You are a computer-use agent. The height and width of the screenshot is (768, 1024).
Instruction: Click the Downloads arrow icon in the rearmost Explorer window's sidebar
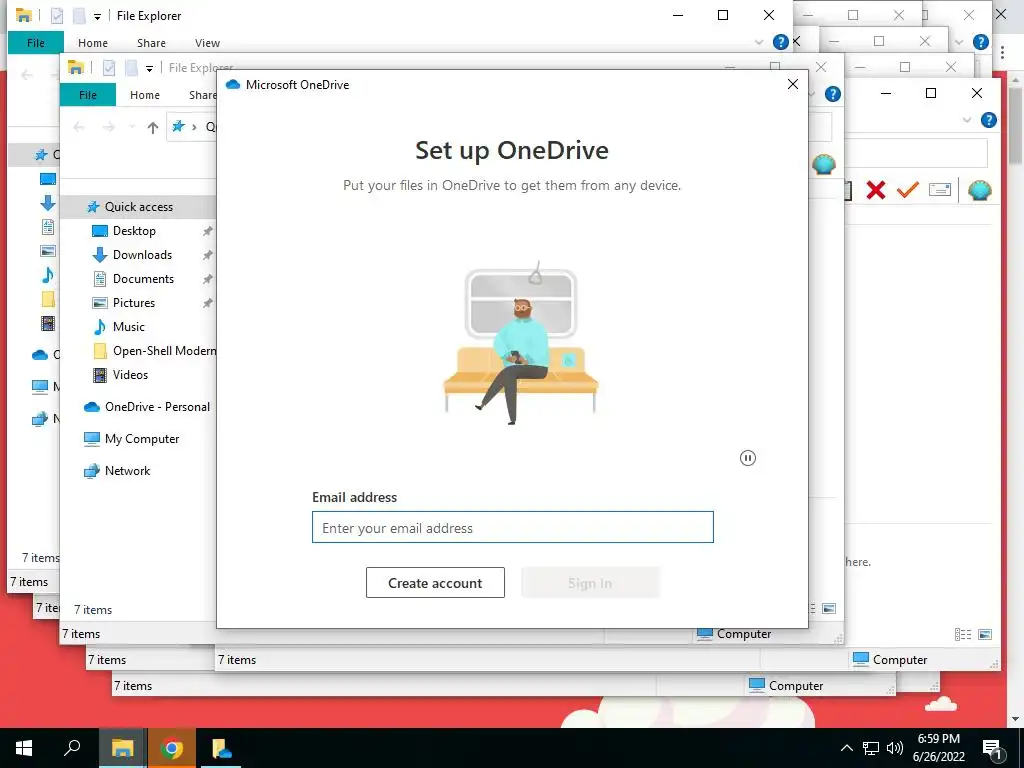(48, 202)
